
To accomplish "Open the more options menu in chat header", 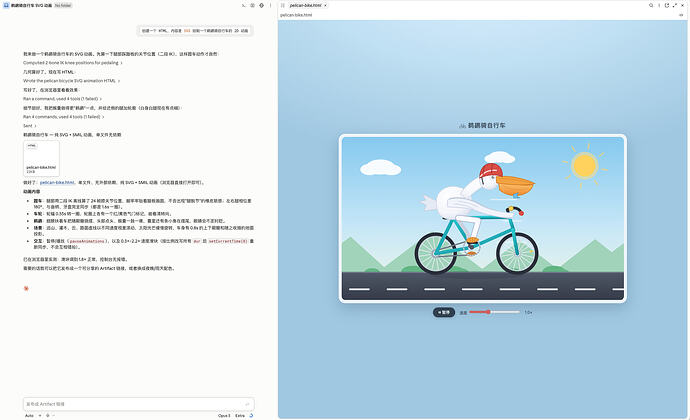I will pos(270,5).
